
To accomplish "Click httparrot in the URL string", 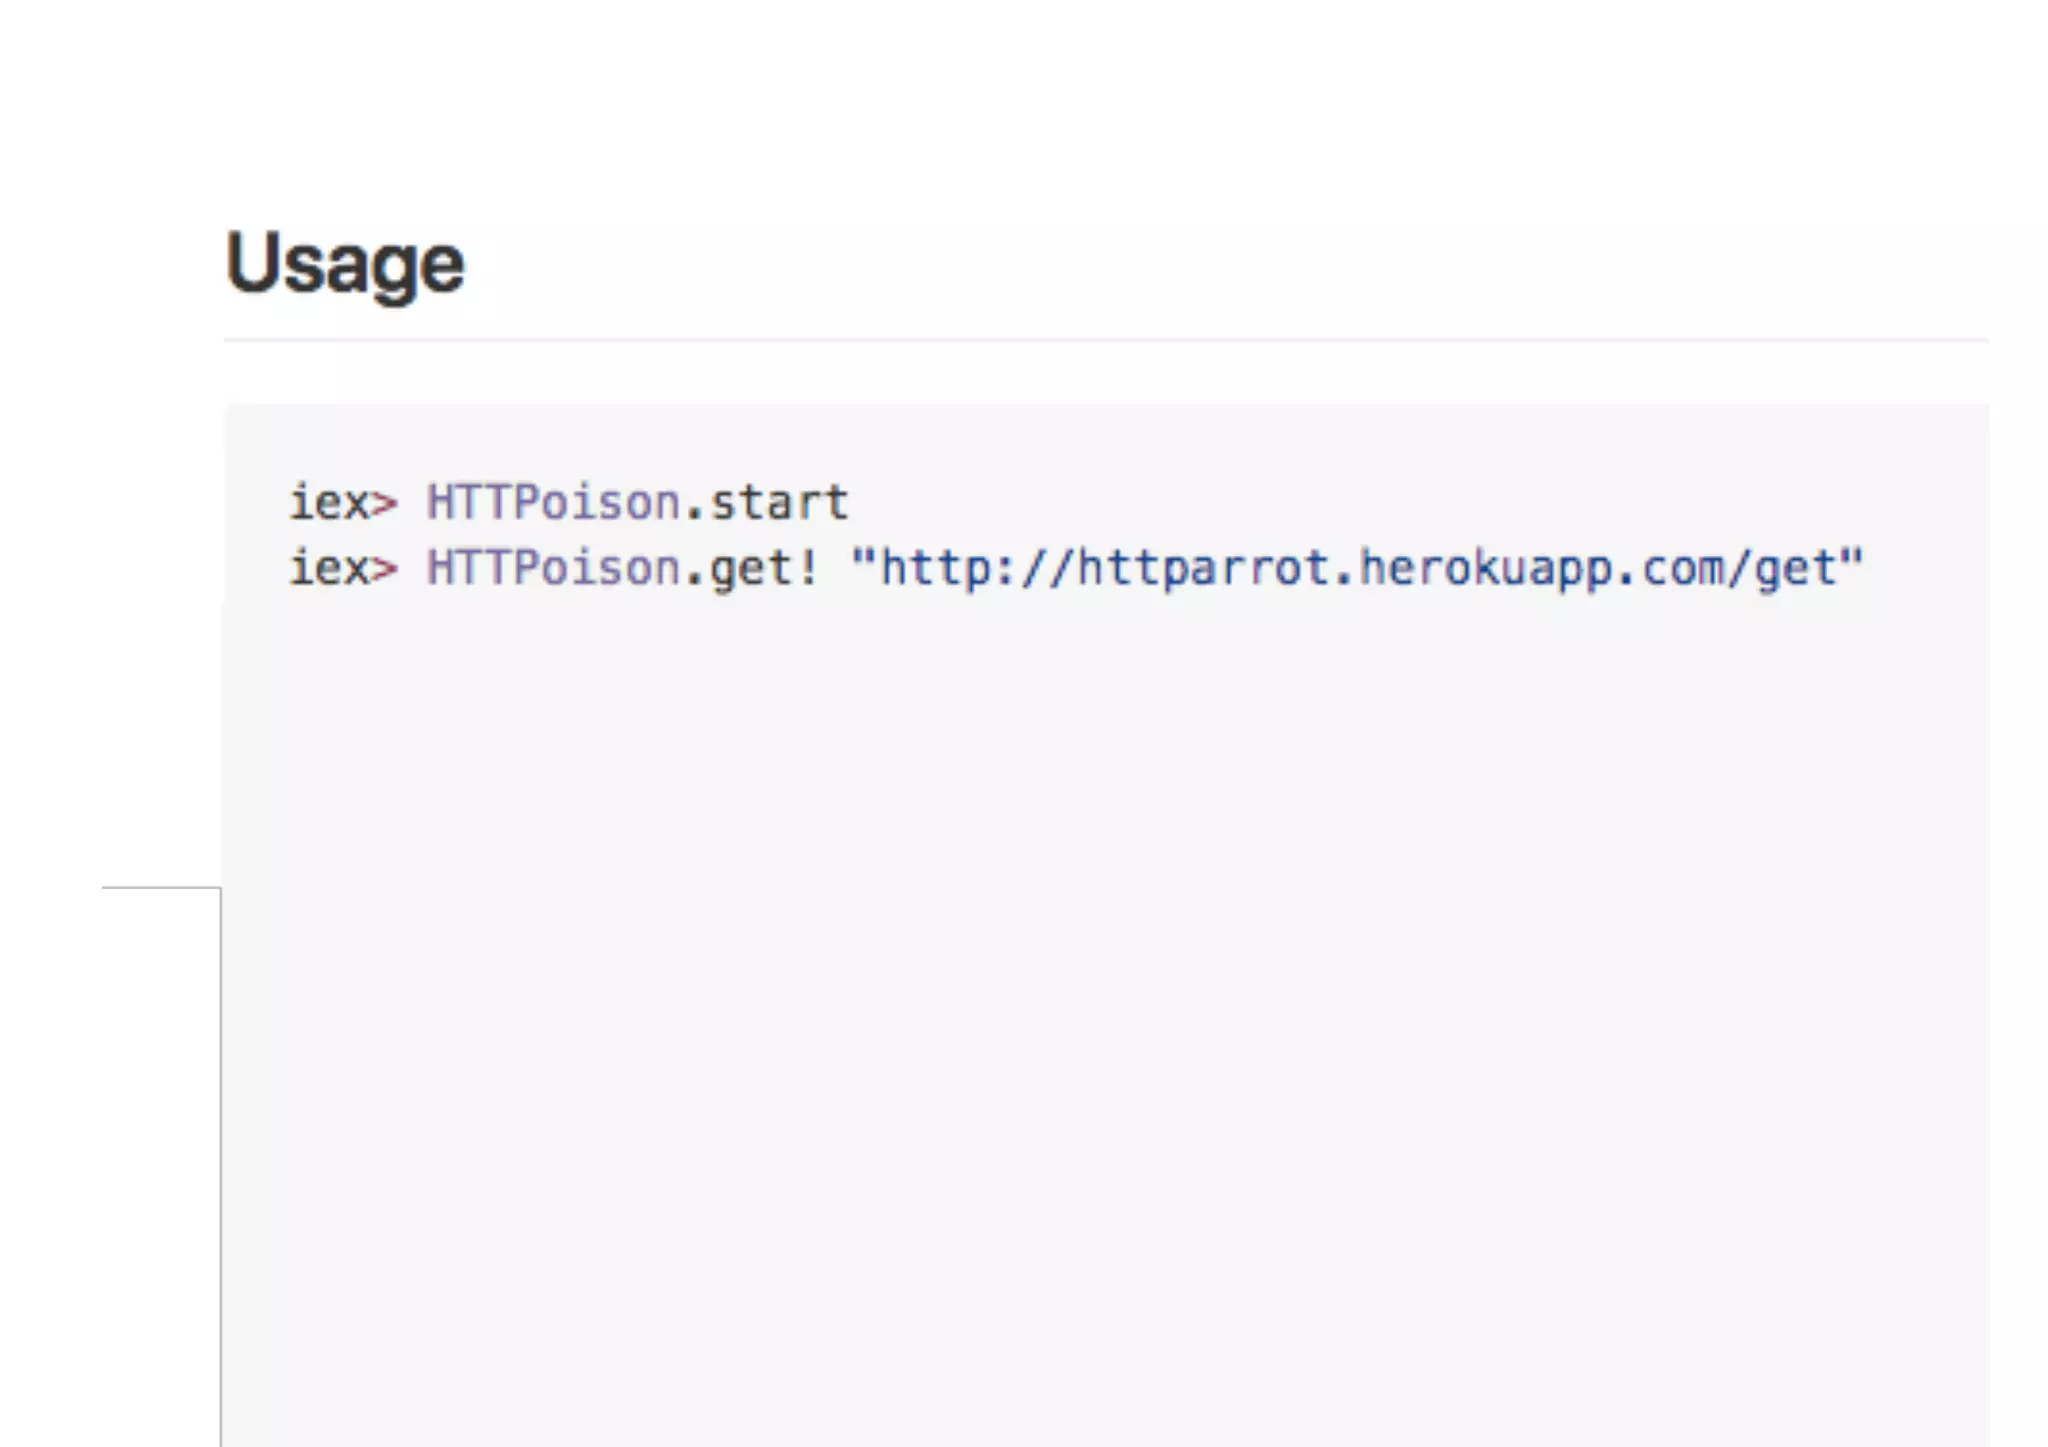I will (x=1203, y=569).
